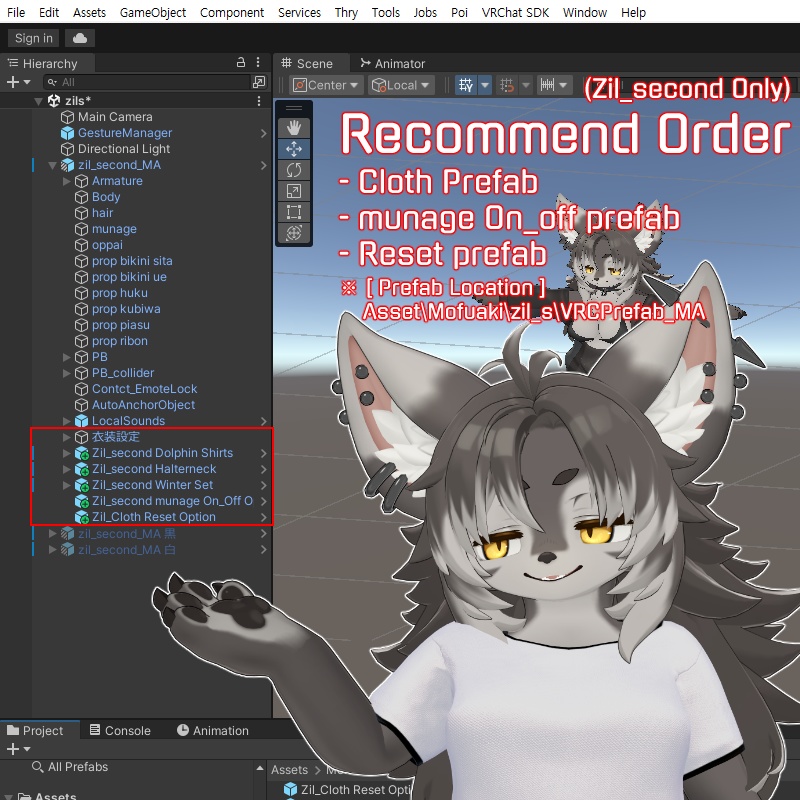Open Hierarchy create plus dropdown
The height and width of the screenshot is (800, 800).
18,82
